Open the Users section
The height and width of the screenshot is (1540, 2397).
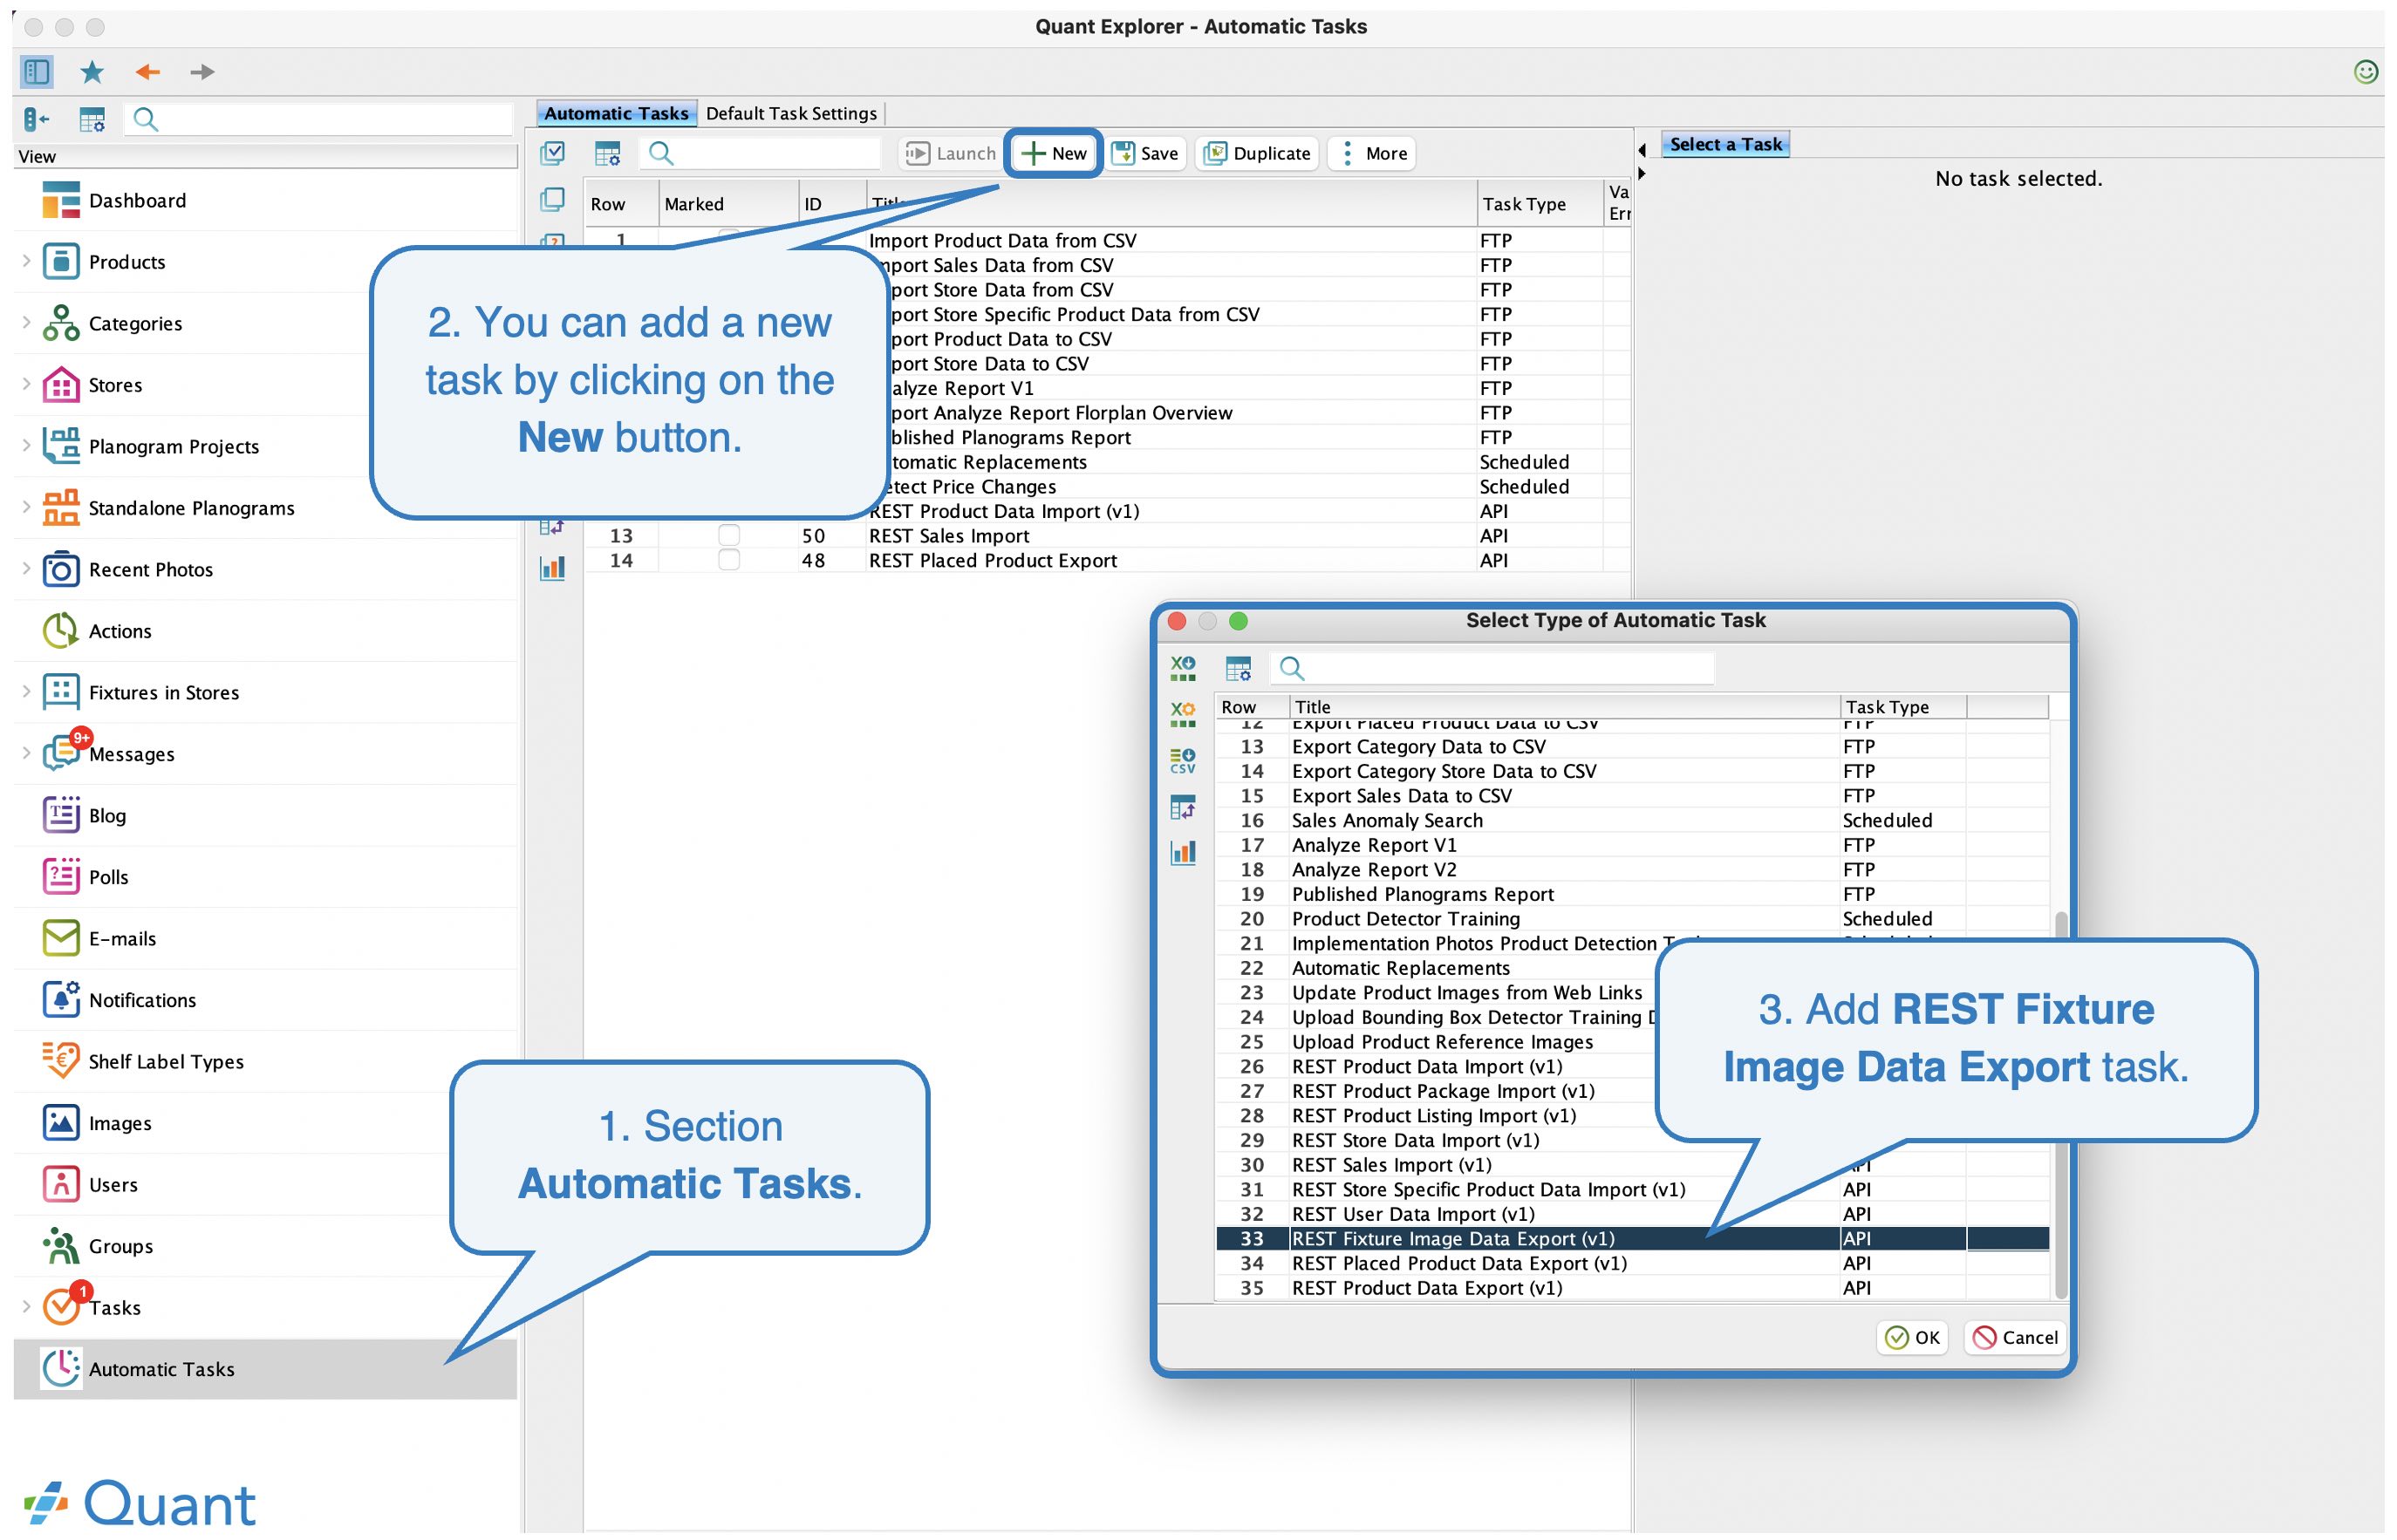tap(112, 1184)
